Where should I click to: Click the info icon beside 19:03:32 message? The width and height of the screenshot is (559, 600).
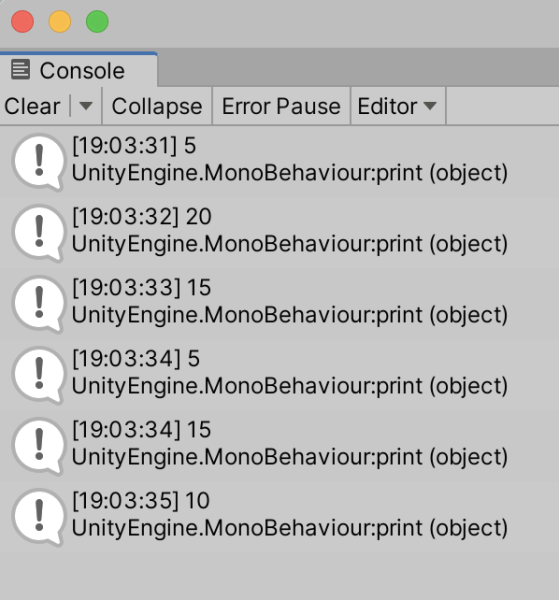pos(38,233)
